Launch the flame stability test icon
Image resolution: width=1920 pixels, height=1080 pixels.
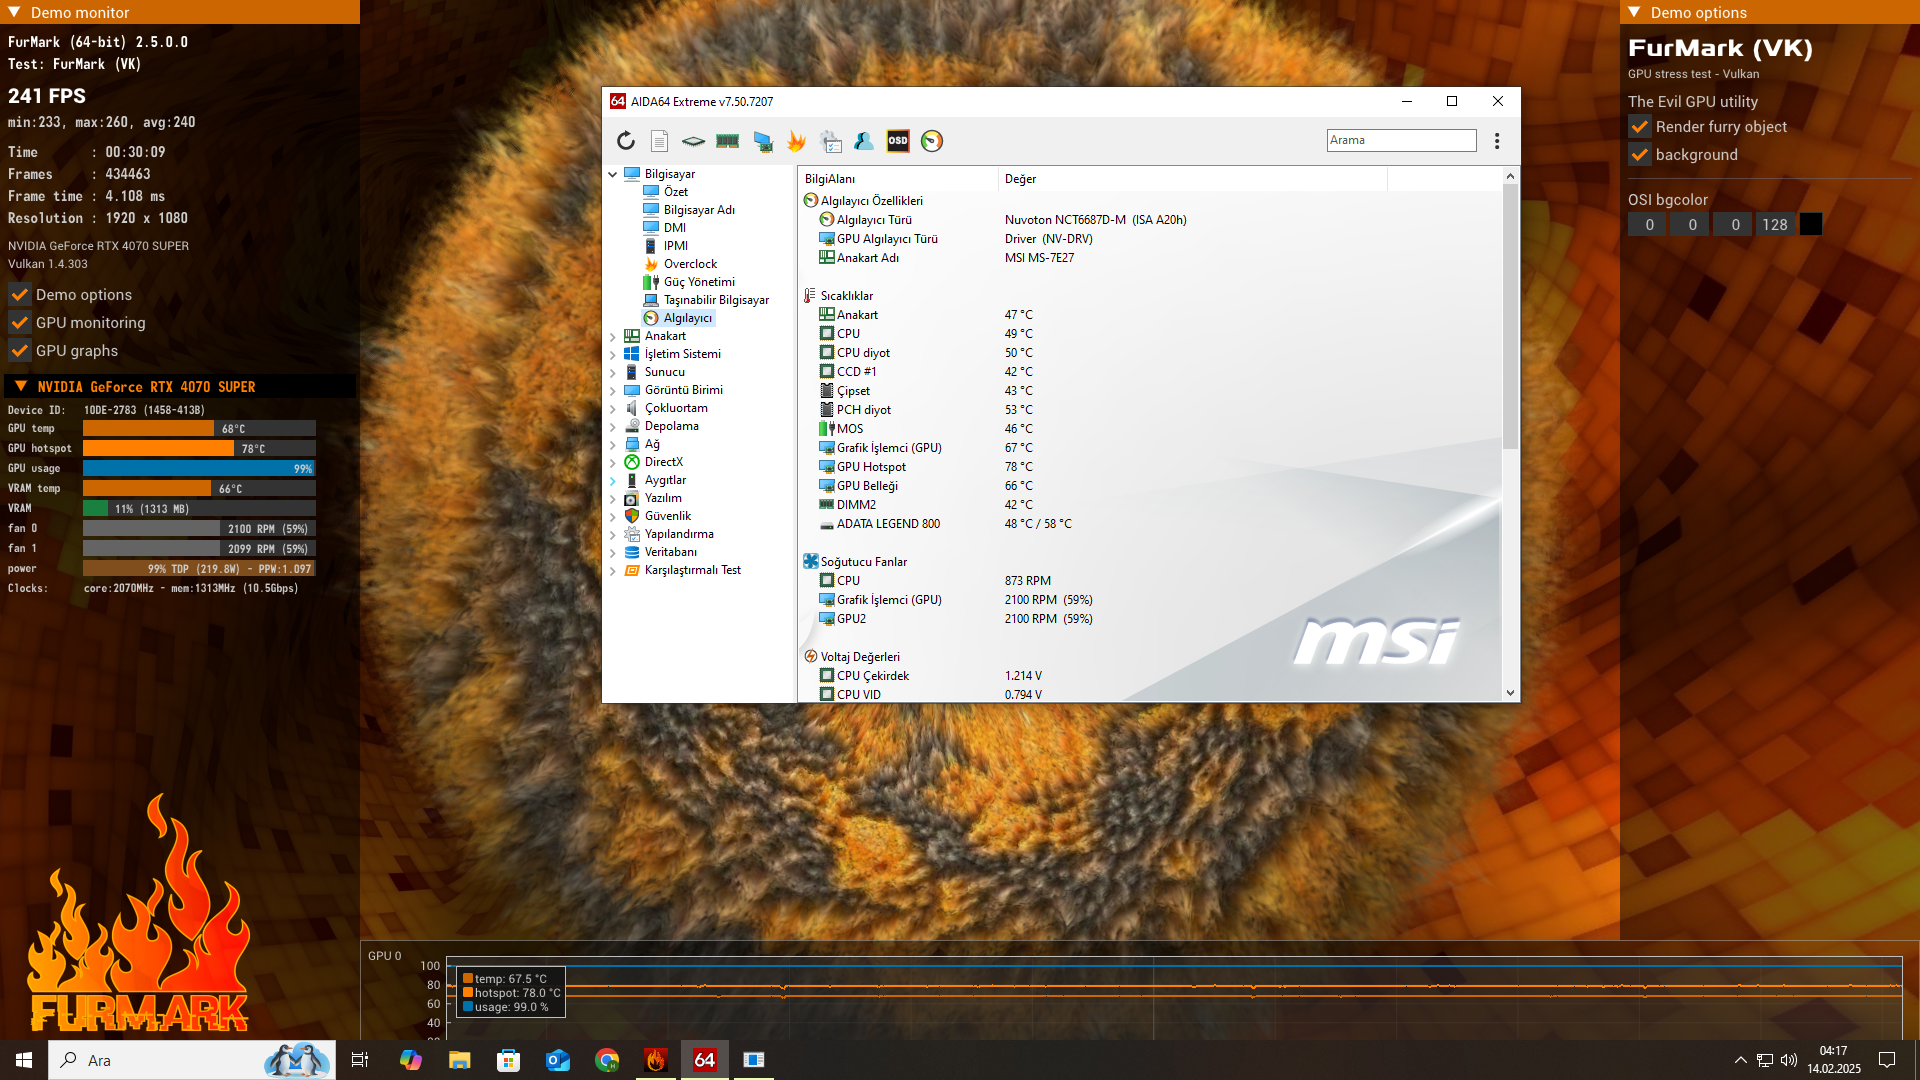click(x=796, y=141)
